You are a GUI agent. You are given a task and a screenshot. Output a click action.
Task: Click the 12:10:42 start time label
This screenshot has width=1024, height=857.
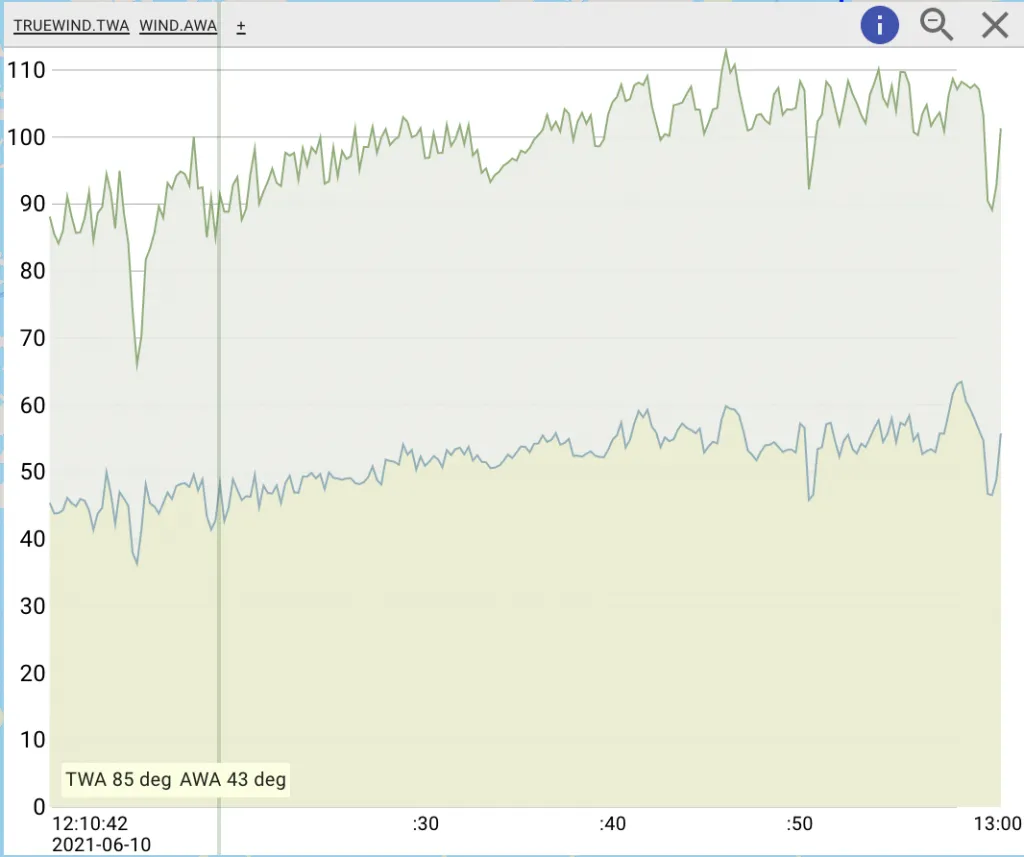90,824
